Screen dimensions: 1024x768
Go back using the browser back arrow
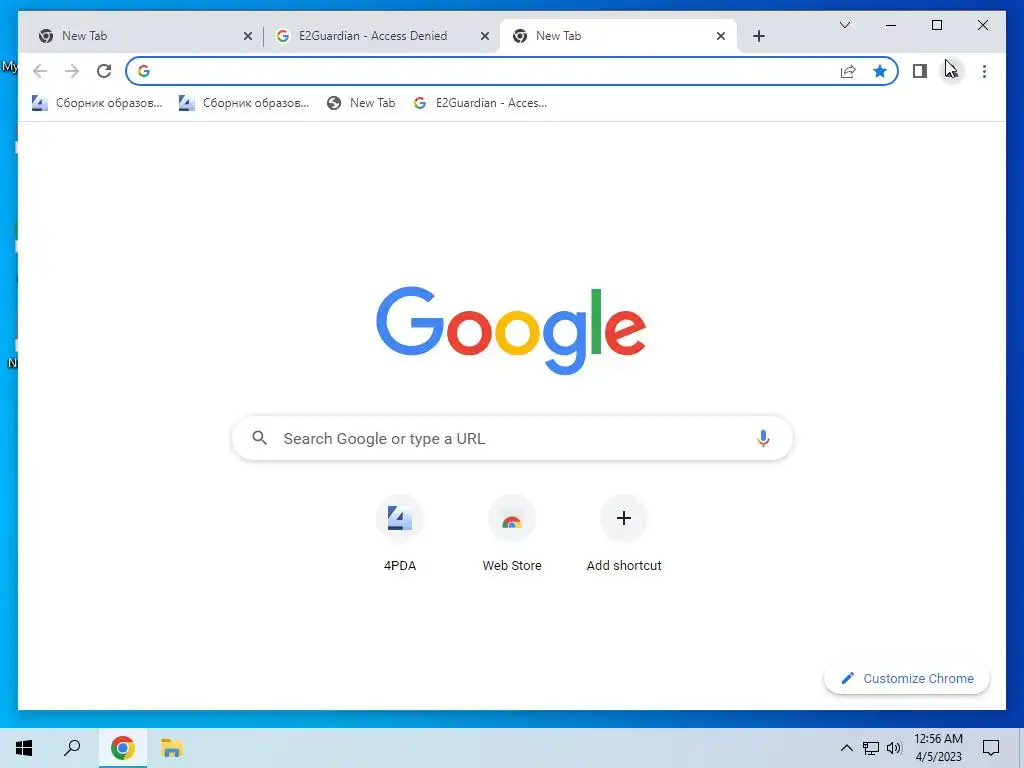pos(40,71)
